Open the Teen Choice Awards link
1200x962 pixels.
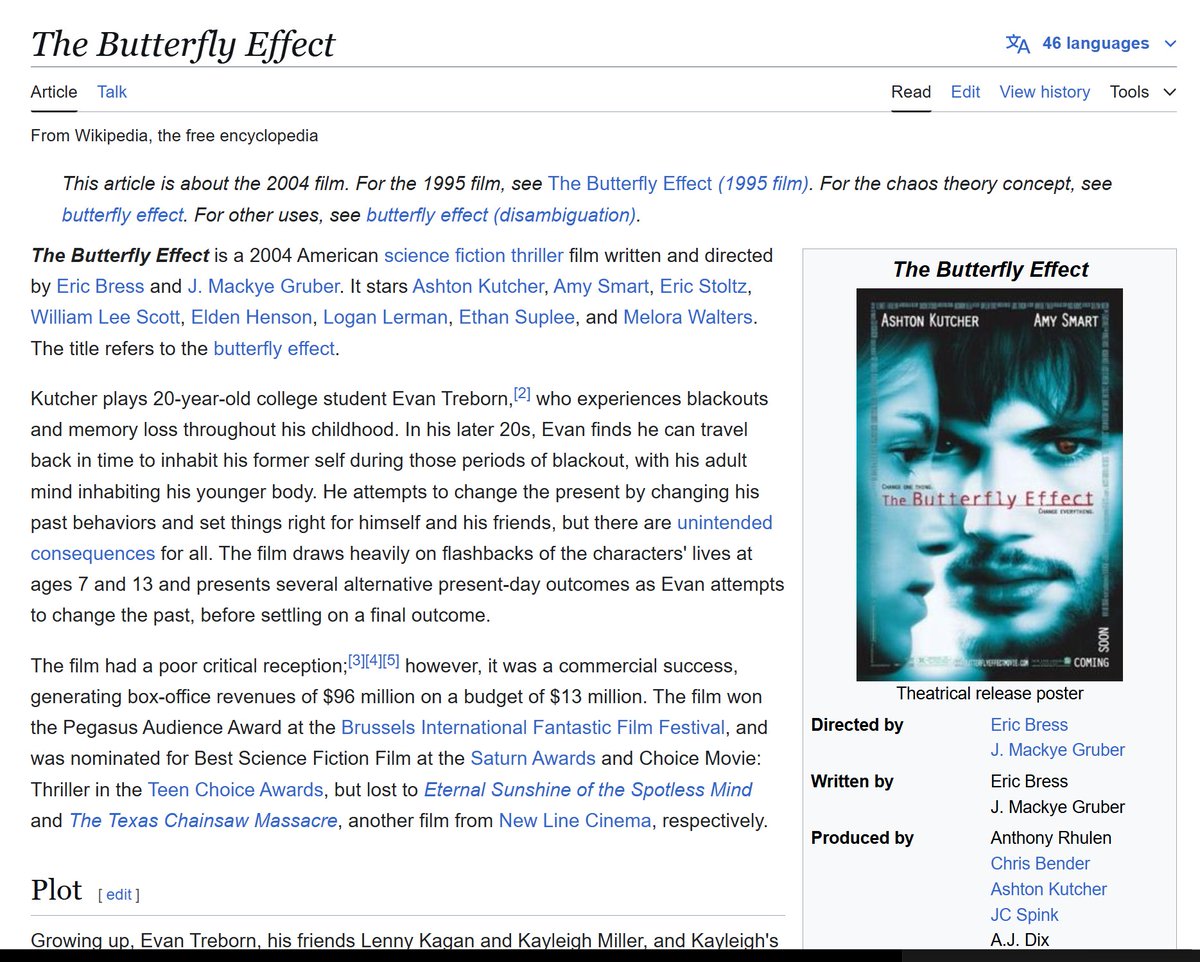[x=235, y=789]
